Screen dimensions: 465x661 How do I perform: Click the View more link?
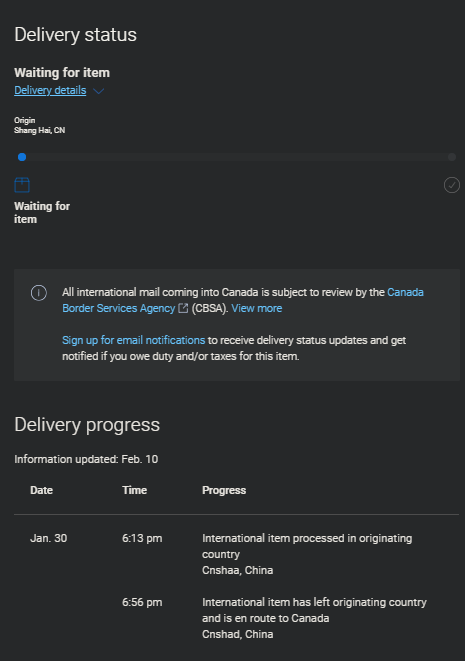(256, 308)
